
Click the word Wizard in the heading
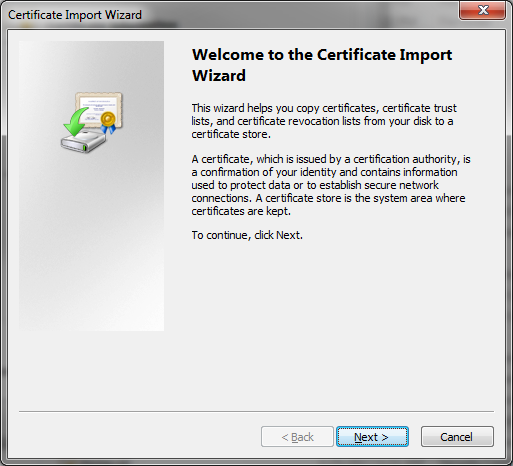pos(219,75)
